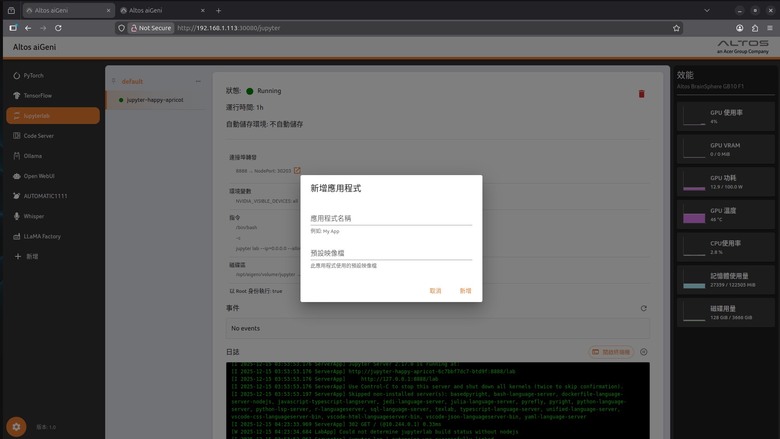Reload the page in the browser

[x=58, y=28]
